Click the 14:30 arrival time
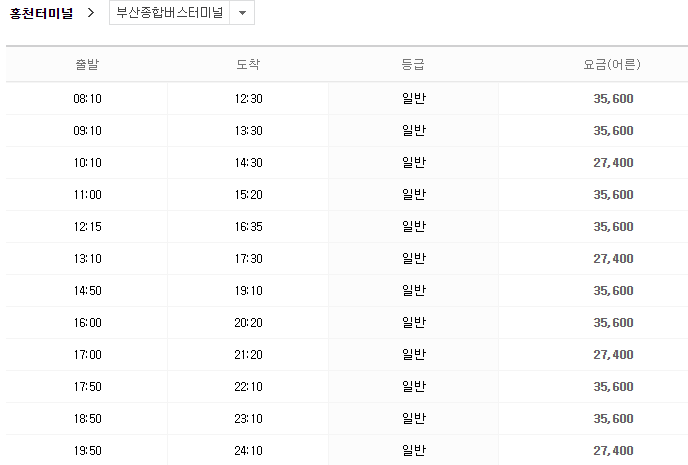 click(249, 163)
